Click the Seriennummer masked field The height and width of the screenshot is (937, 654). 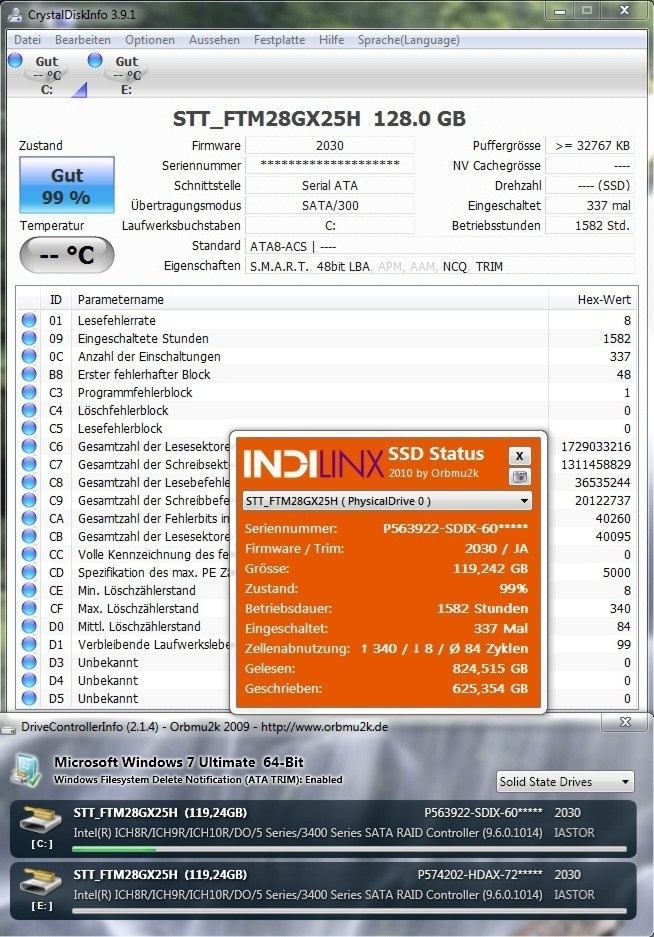[x=329, y=165]
